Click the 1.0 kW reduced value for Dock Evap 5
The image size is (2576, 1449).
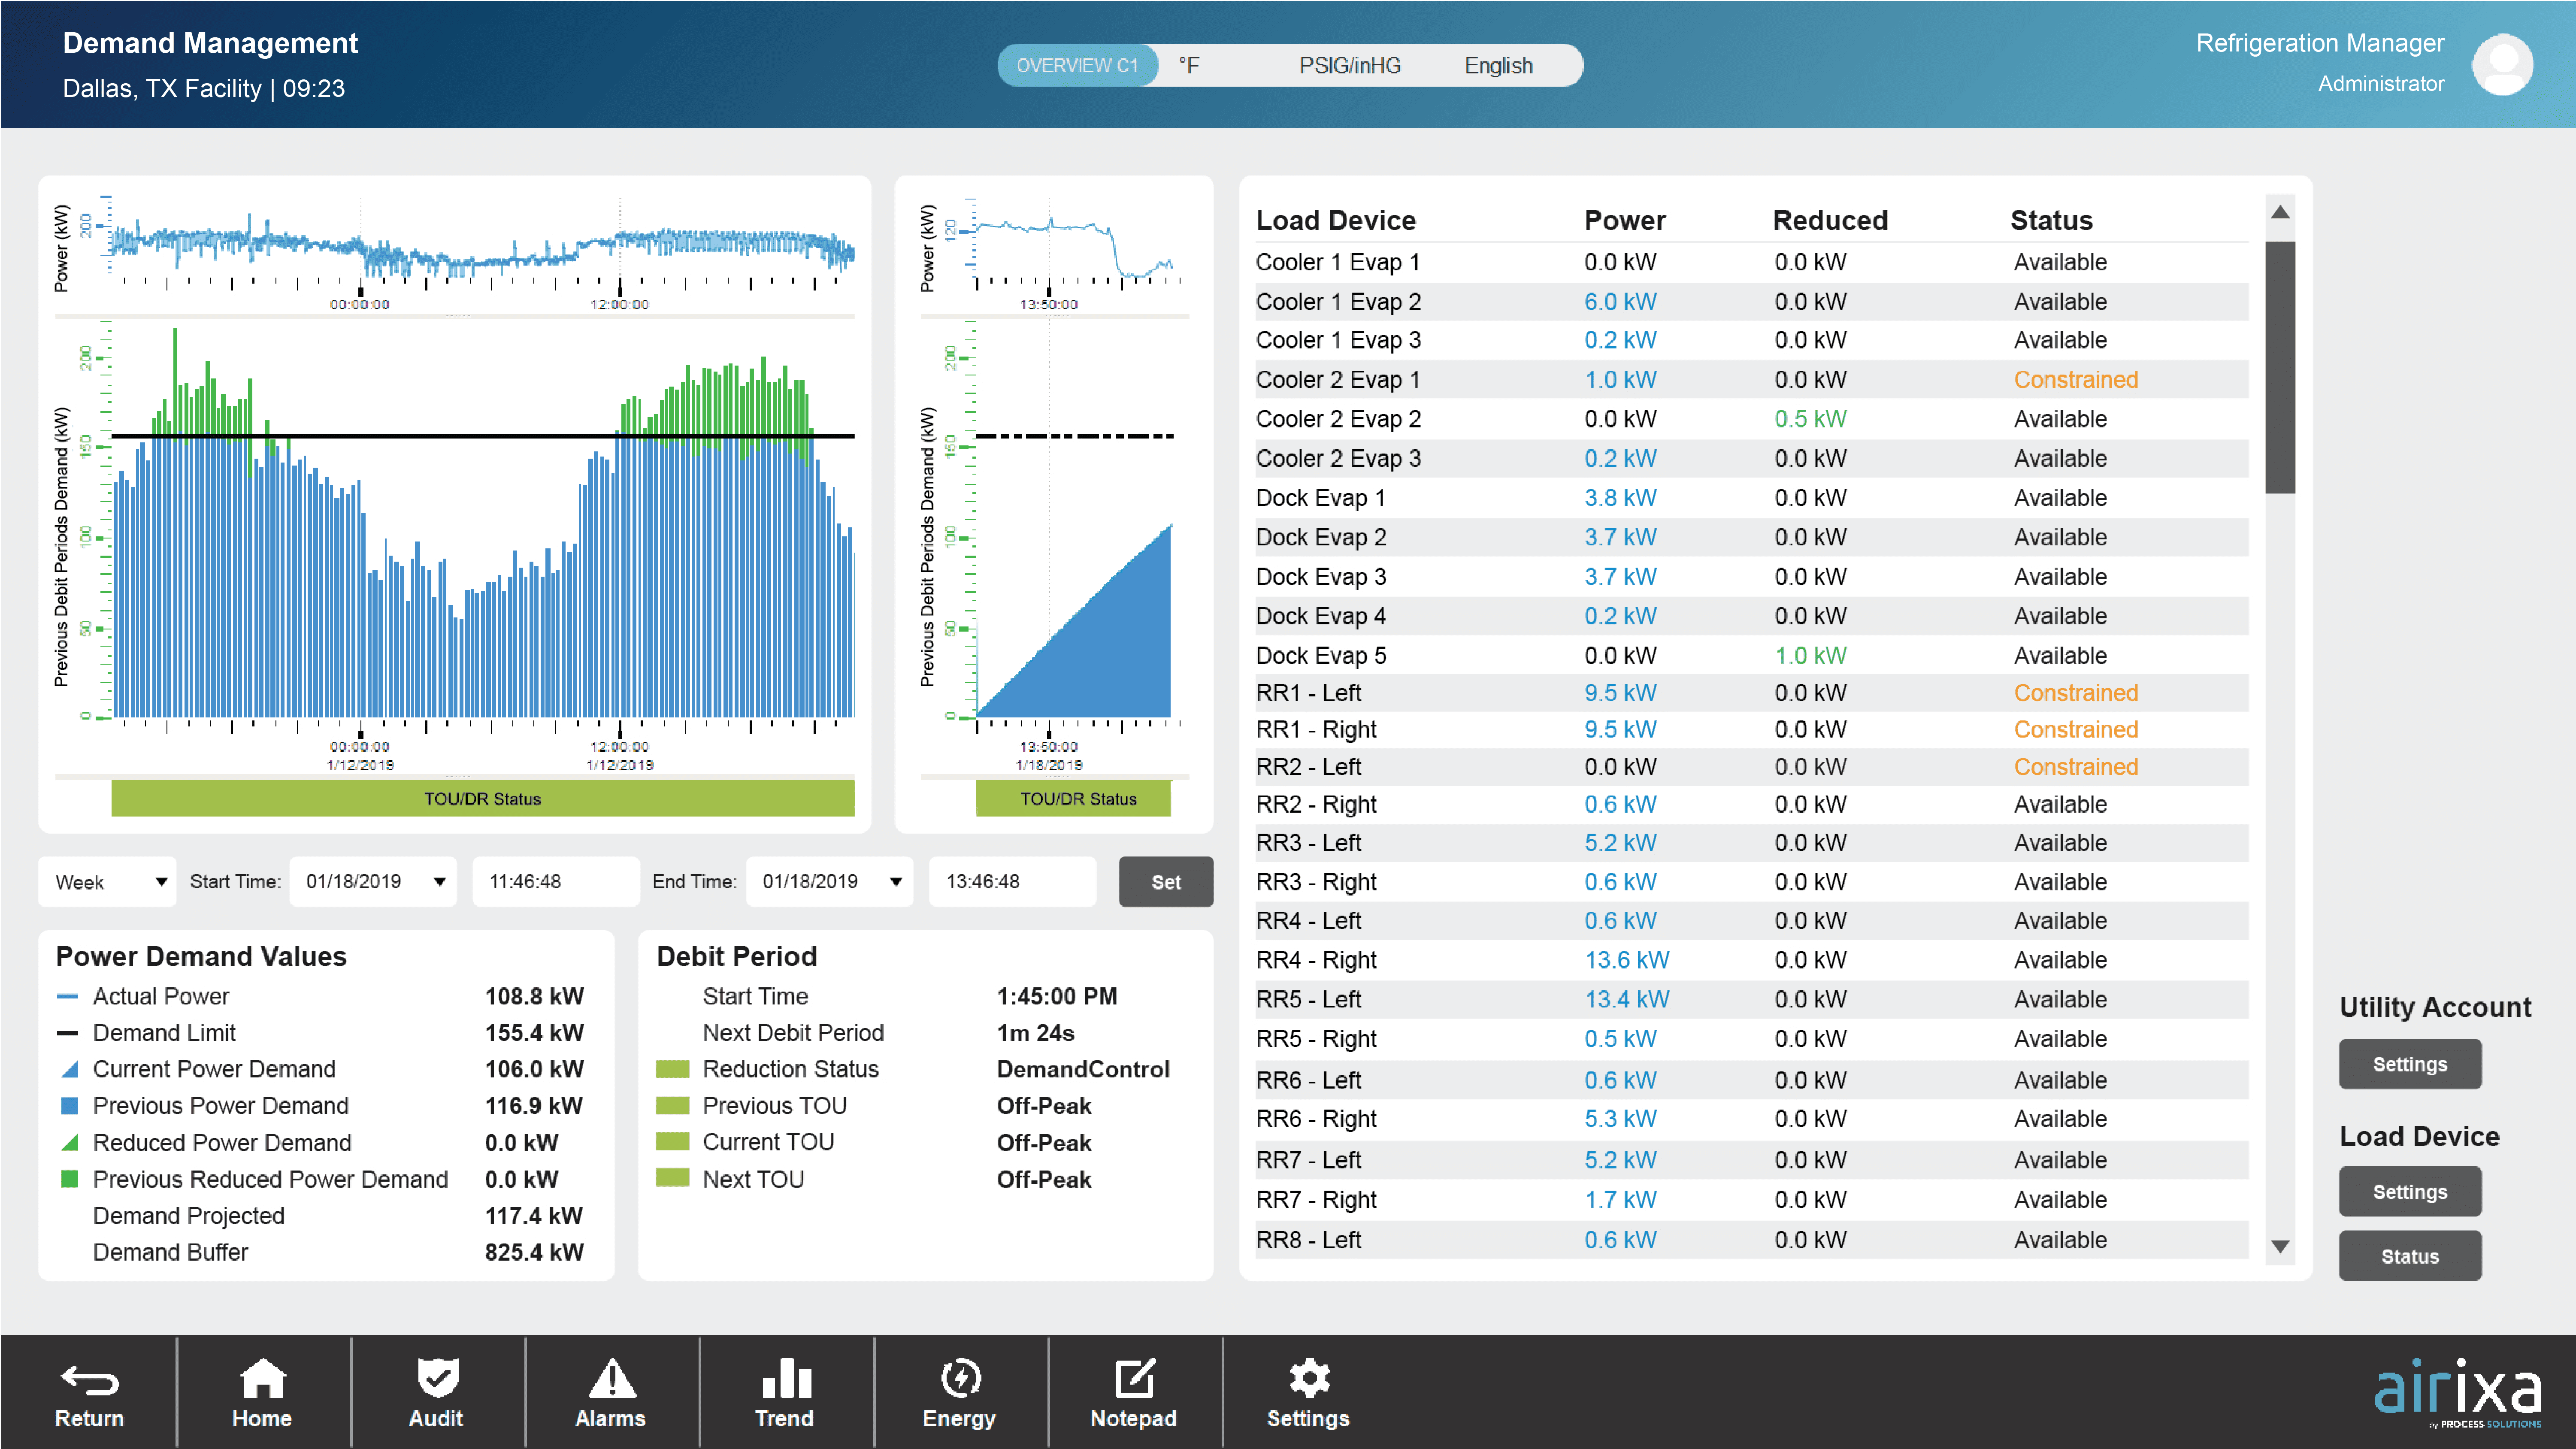pyautogui.click(x=1810, y=655)
